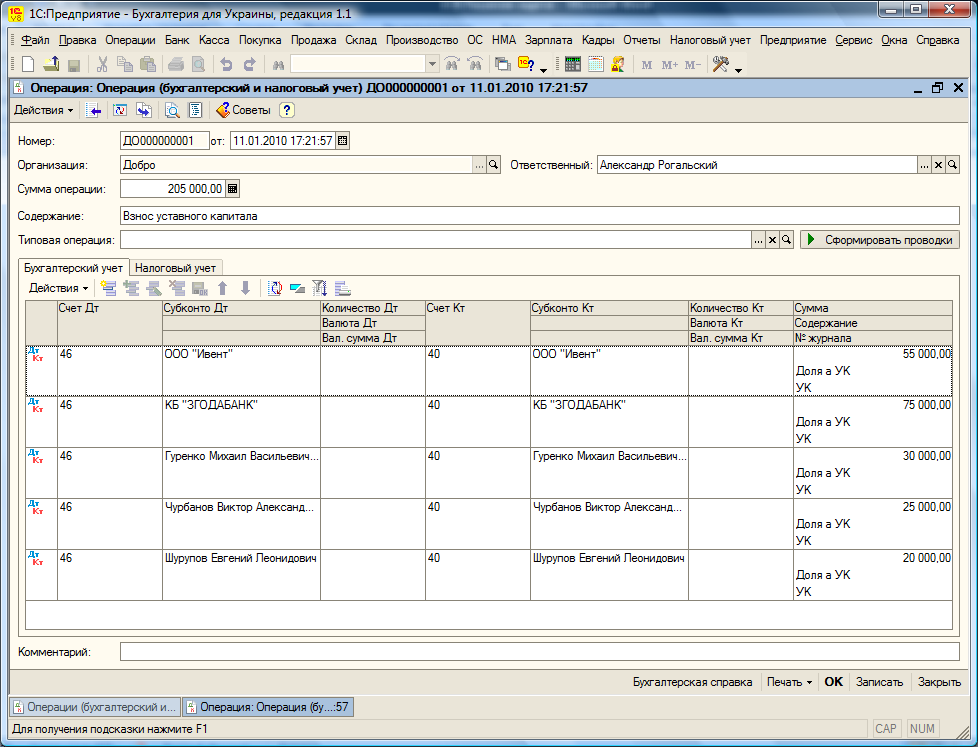
Task: Click Copy row icon in entries toolbar
Action: 131,288
